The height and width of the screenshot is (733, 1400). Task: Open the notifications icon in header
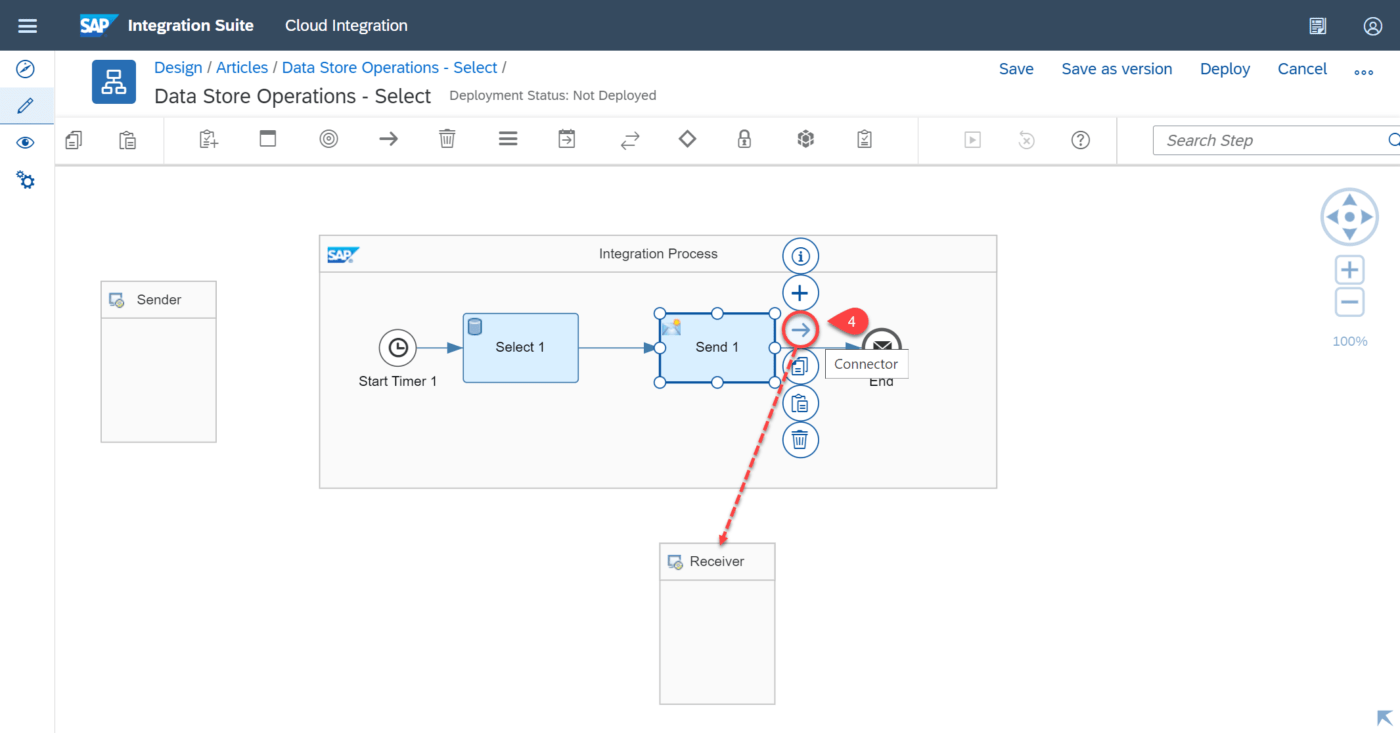(x=1318, y=26)
